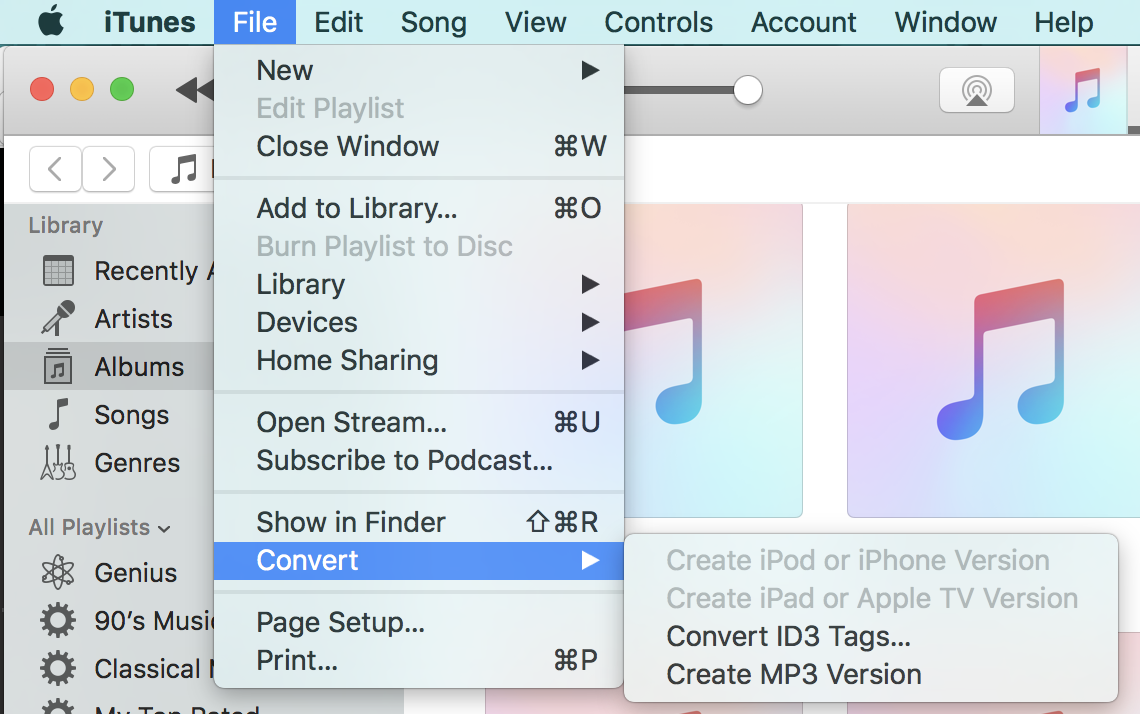Open the Help menu
The image size is (1140, 714).
coord(1064,22)
